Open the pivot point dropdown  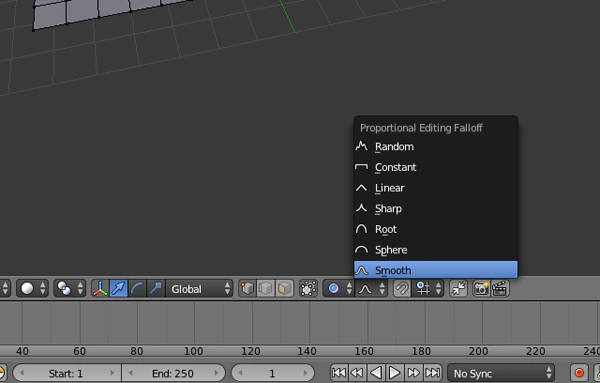coord(70,288)
